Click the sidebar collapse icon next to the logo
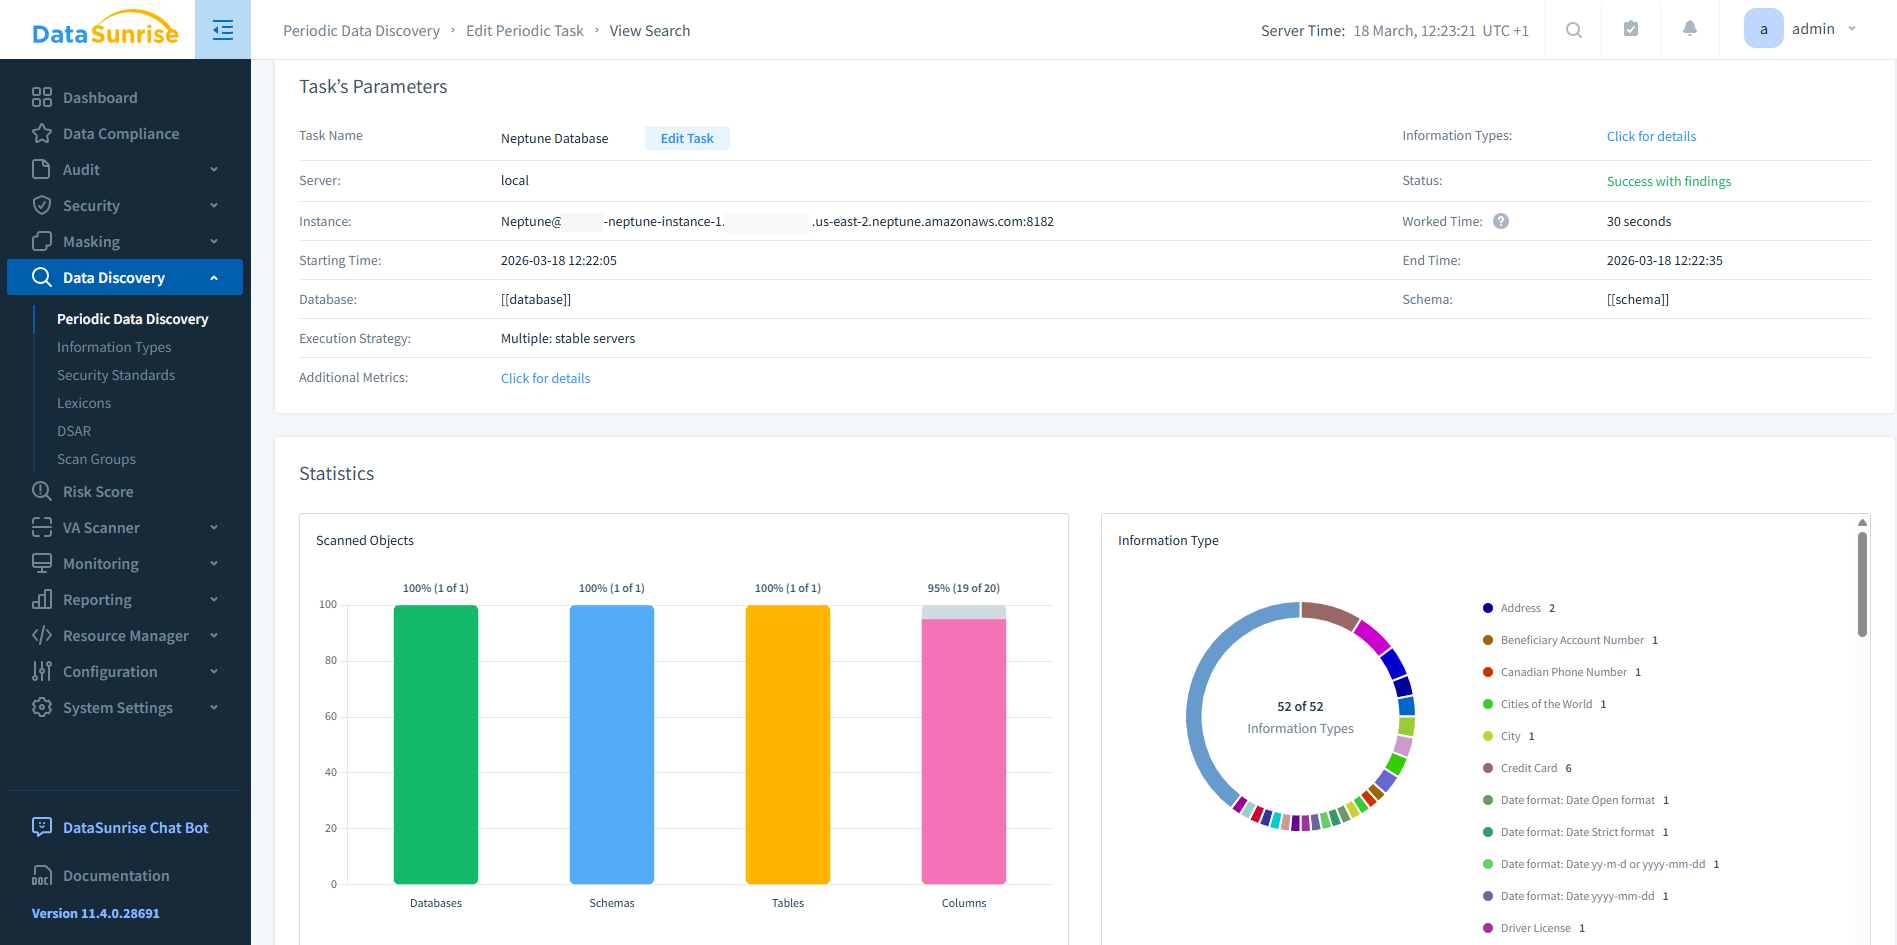Viewport: 1897px width, 945px height. (x=222, y=29)
